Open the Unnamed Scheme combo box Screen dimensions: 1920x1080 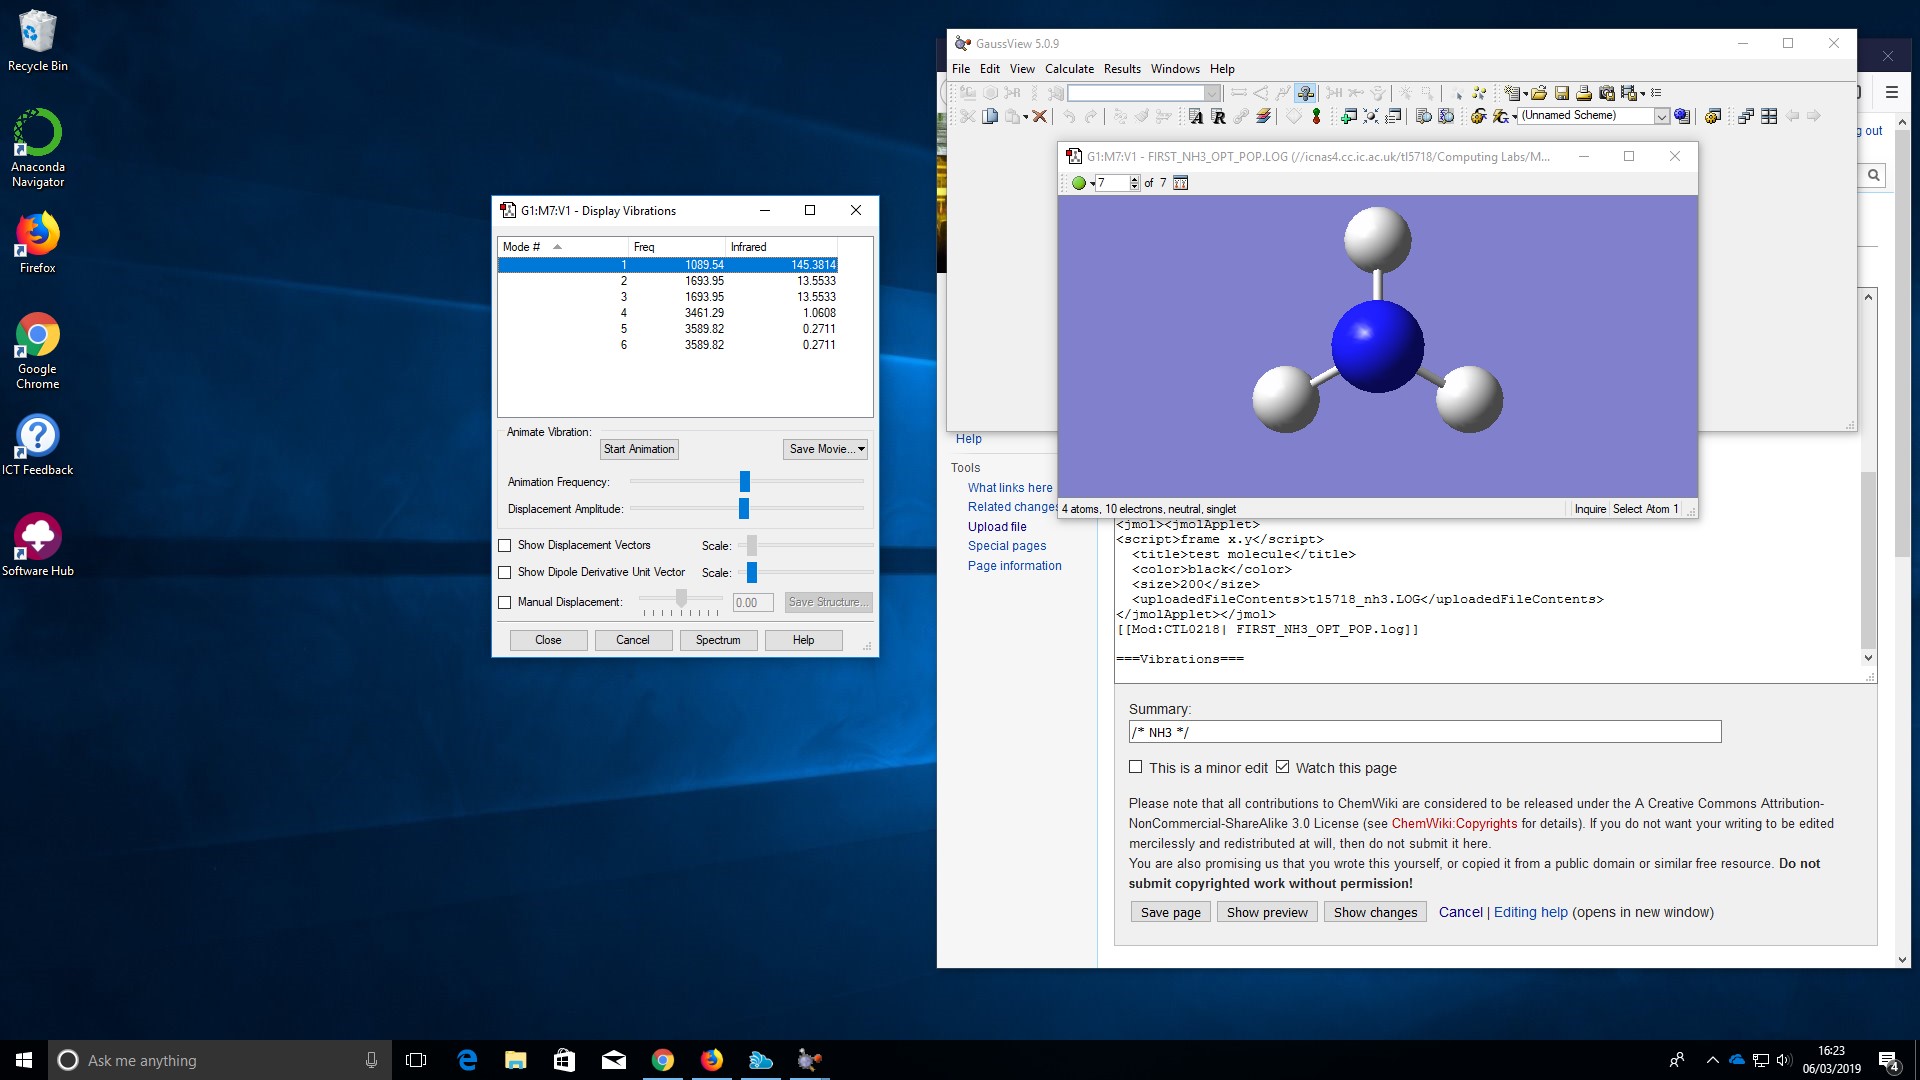click(x=1661, y=116)
